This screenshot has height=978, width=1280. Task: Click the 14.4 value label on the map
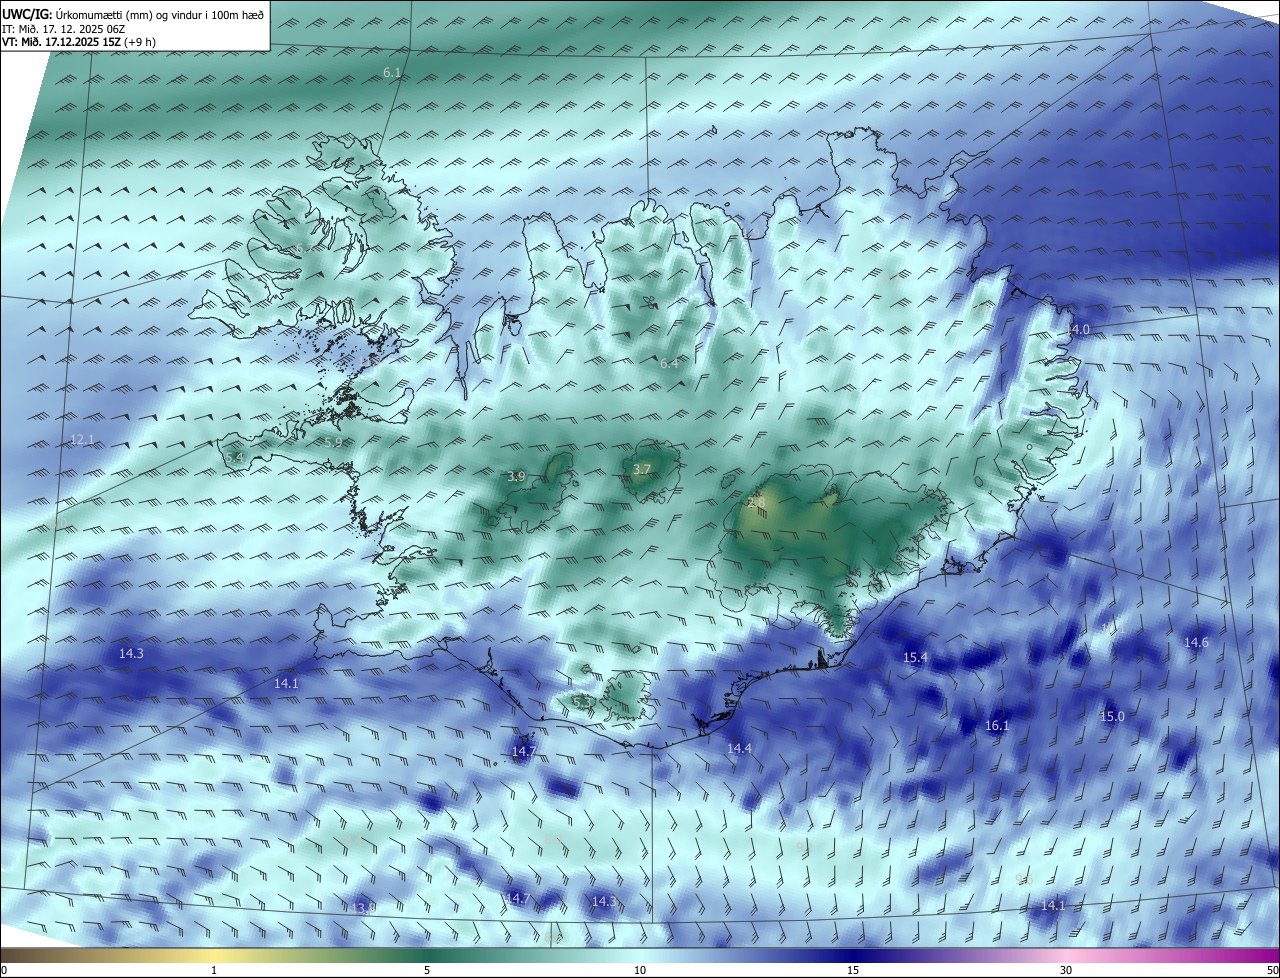tap(739, 748)
